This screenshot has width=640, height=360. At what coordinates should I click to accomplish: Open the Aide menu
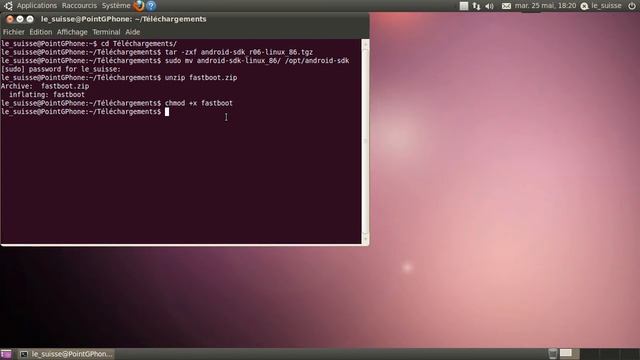pyautogui.click(x=132, y=32)
